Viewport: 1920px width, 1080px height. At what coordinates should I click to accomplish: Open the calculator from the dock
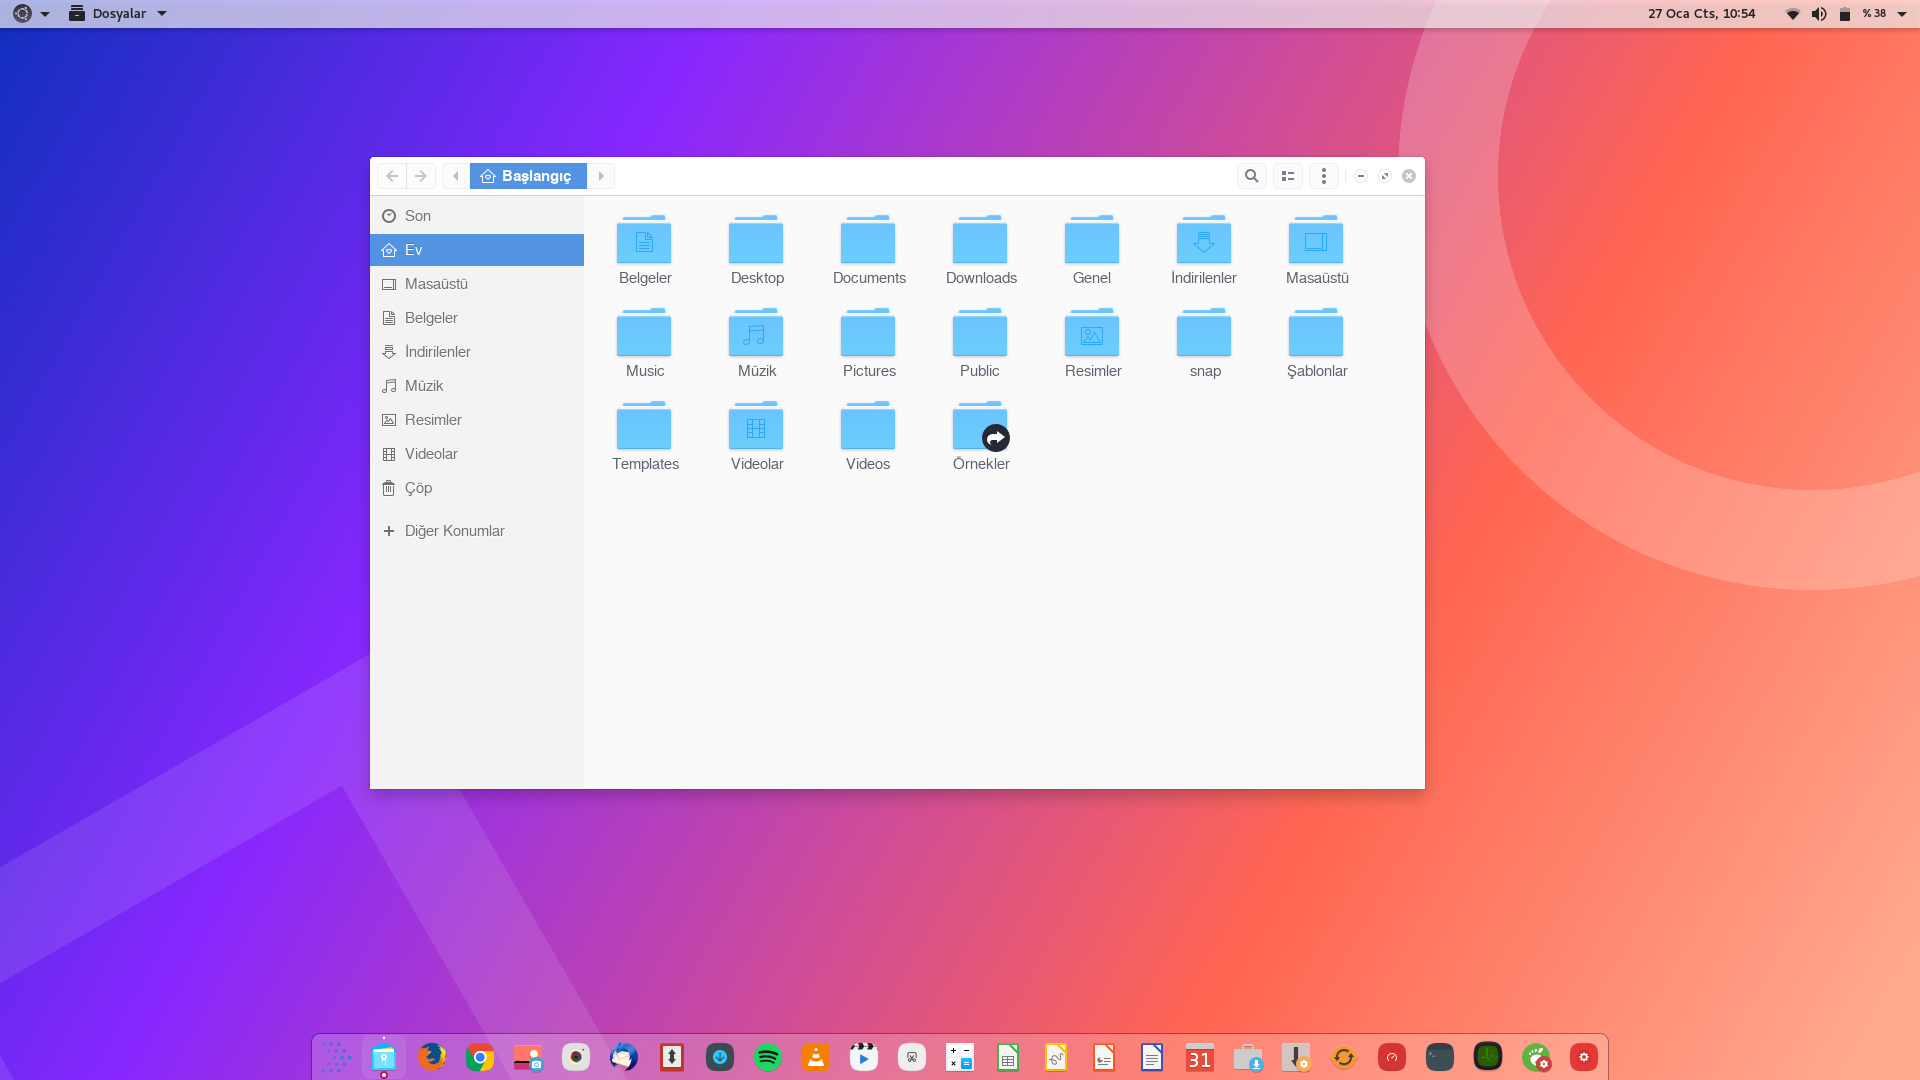coord(960,1057)
